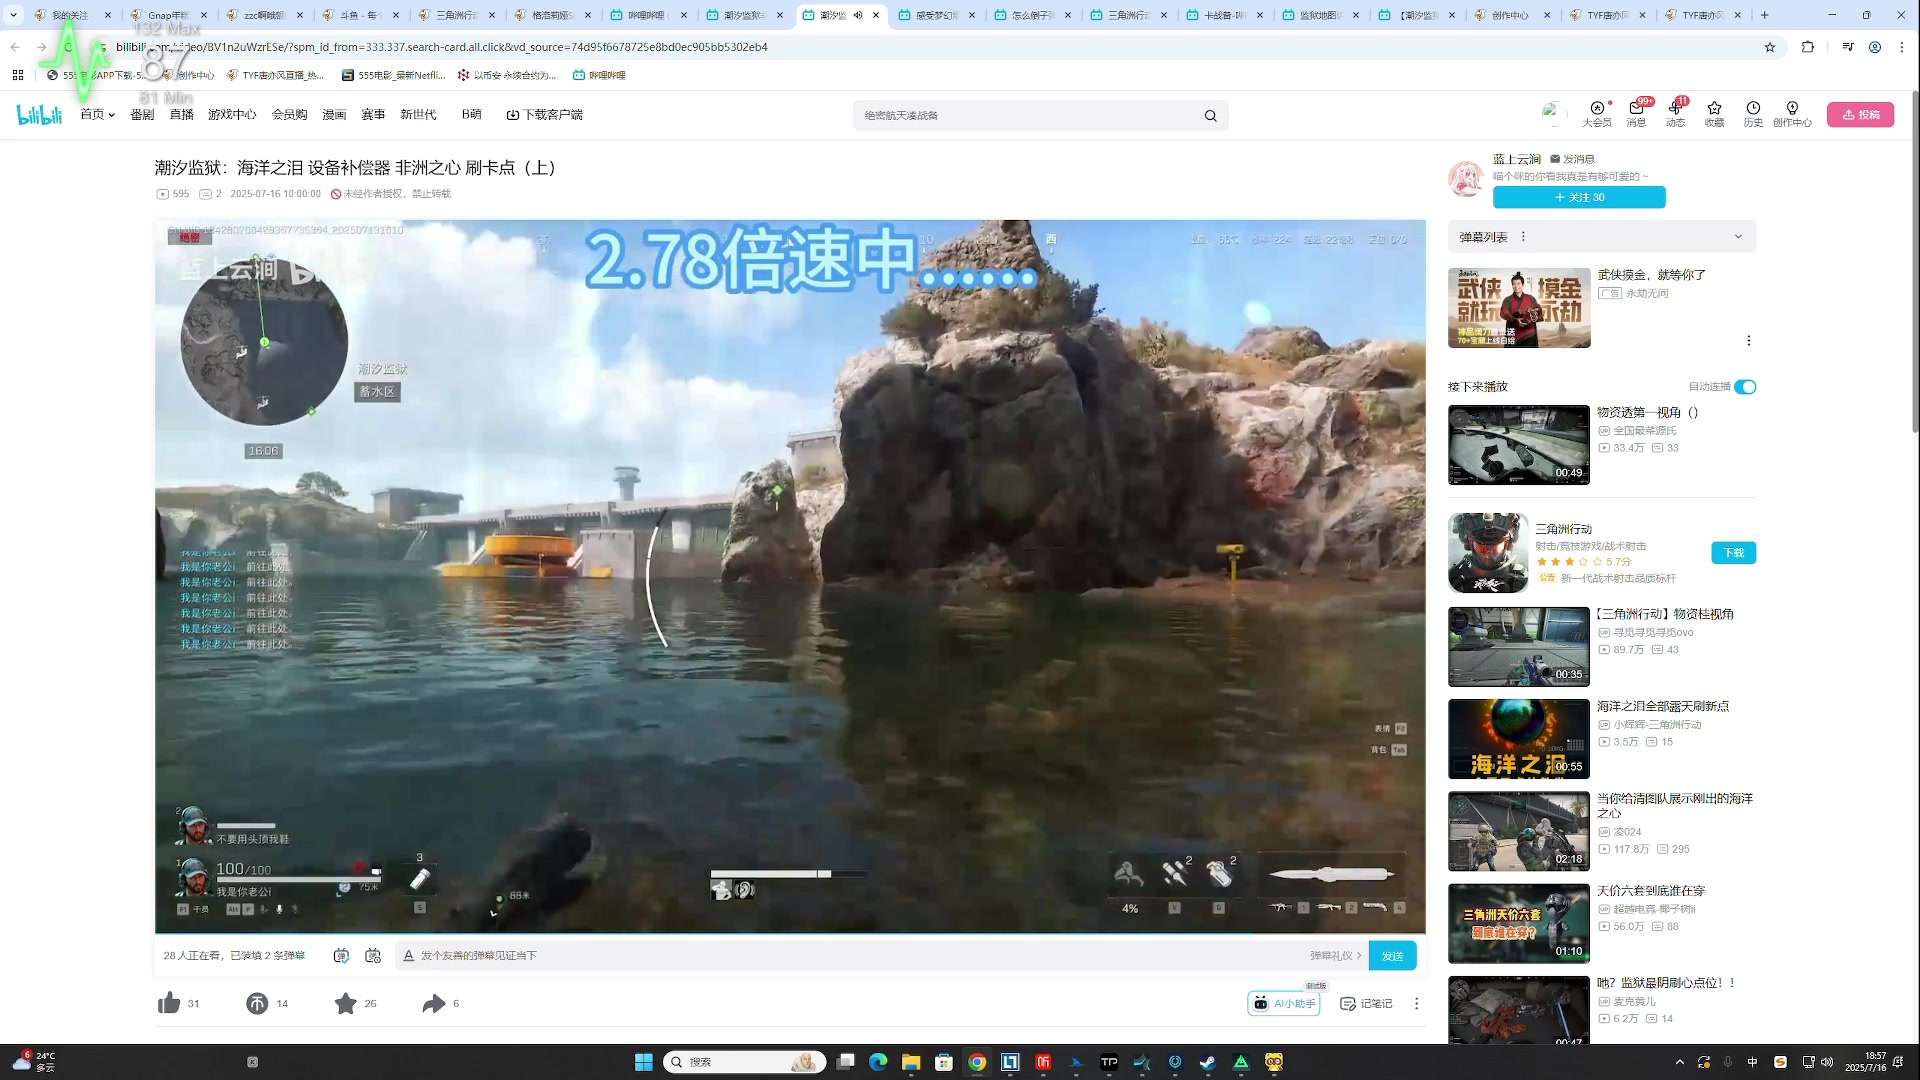Viewport: 1920px width, 1080px height.
Task: Open Chrome three-dot menu
Action: (1902, 47)
